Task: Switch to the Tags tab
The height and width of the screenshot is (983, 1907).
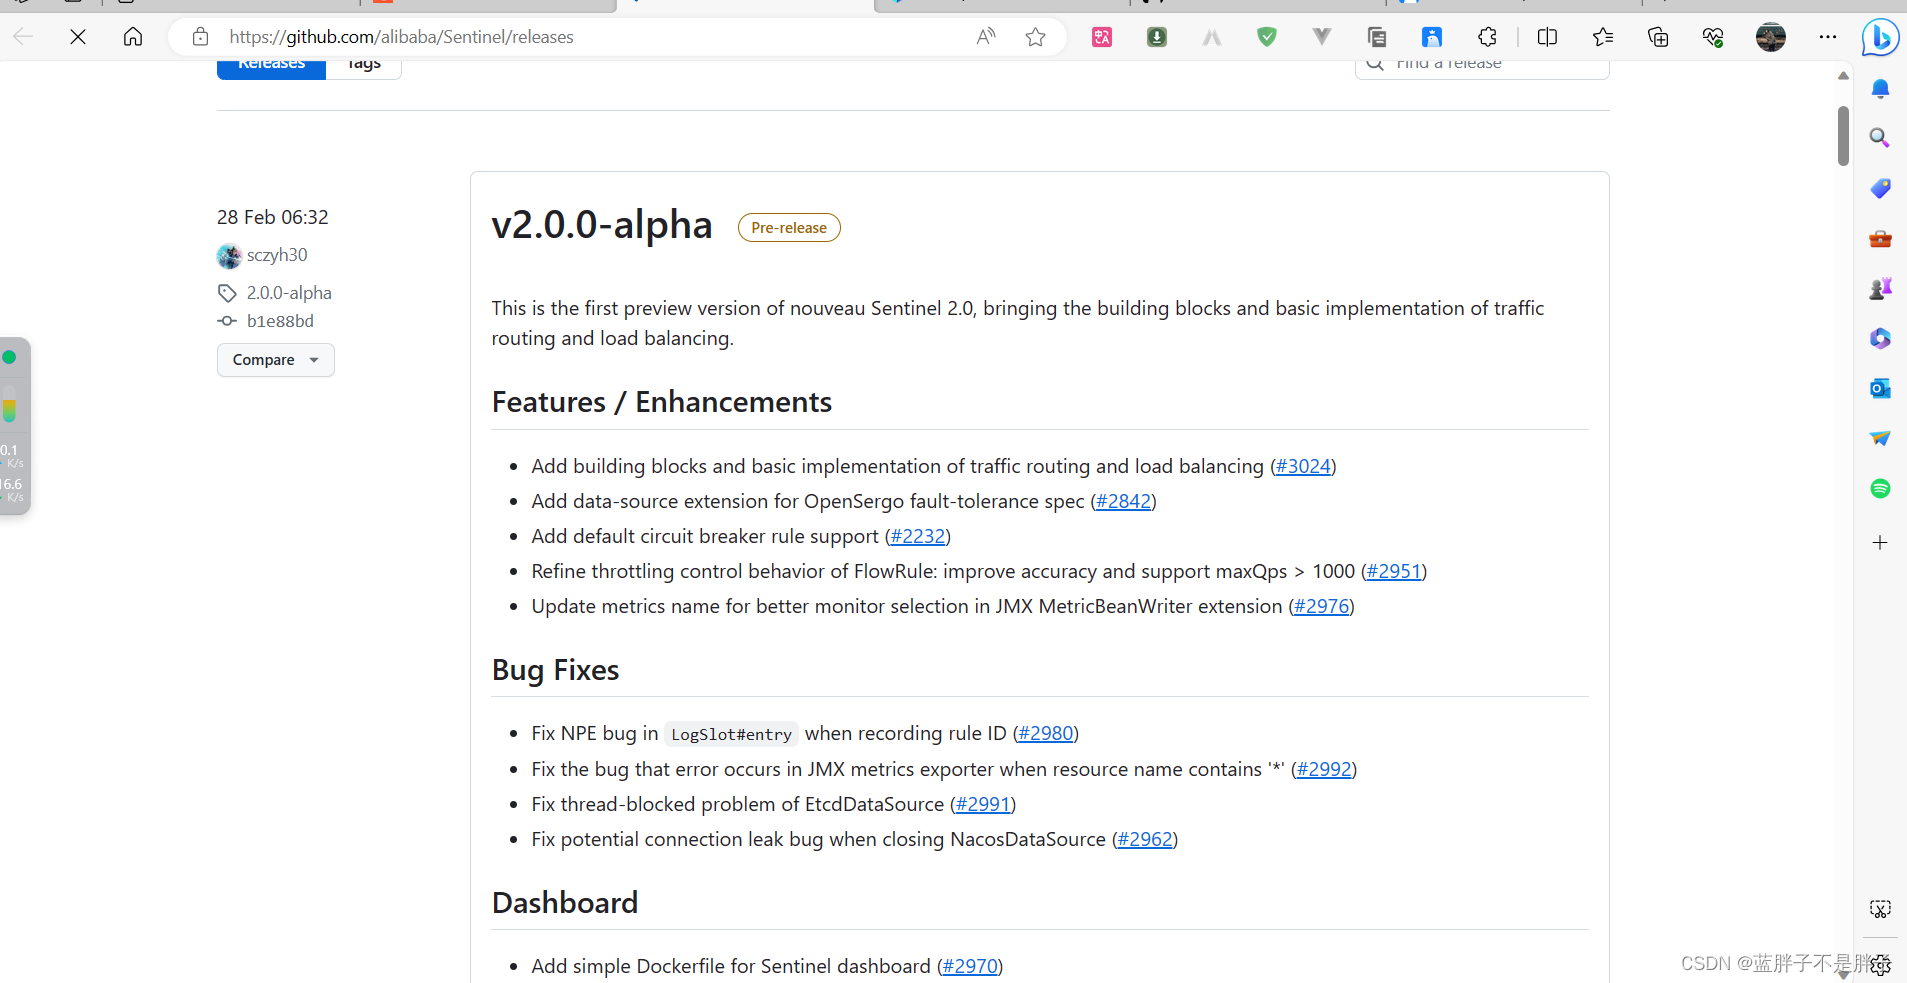Action: 364,67
